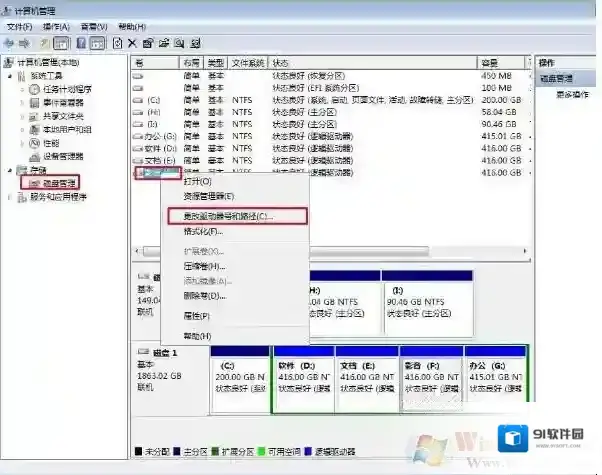This screenshot has width=602, height=475.
Task: Click the Forward arrow toolbar icon
Action: (x=27, y=43)
